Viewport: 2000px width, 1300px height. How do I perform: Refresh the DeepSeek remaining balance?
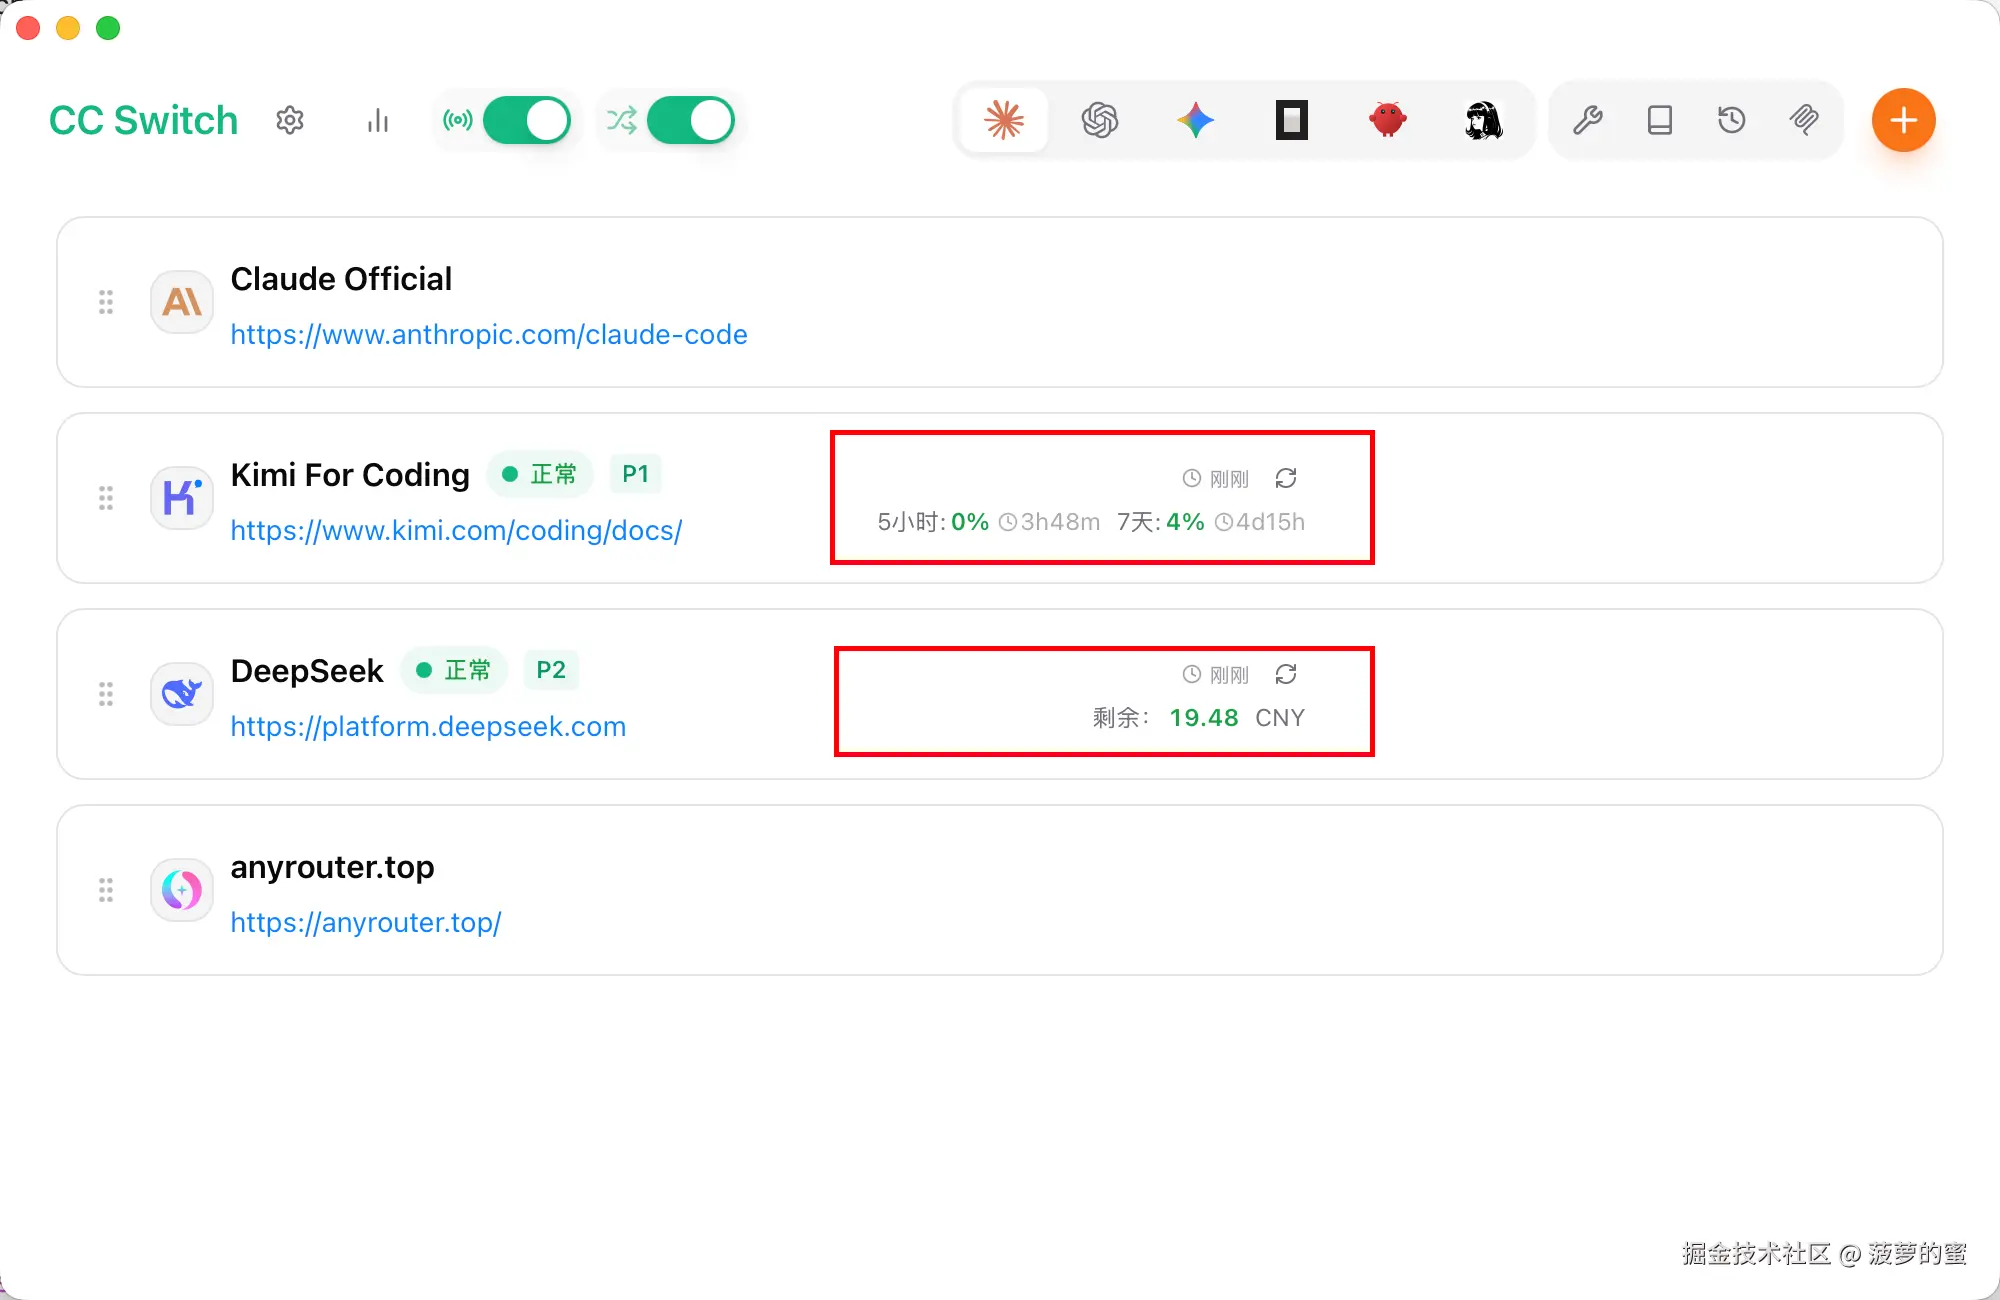(x=1286, y=675)
